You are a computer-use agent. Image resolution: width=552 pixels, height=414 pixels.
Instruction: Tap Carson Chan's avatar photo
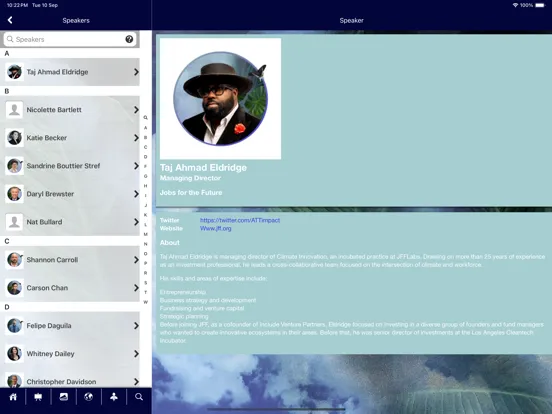[14, 288]
